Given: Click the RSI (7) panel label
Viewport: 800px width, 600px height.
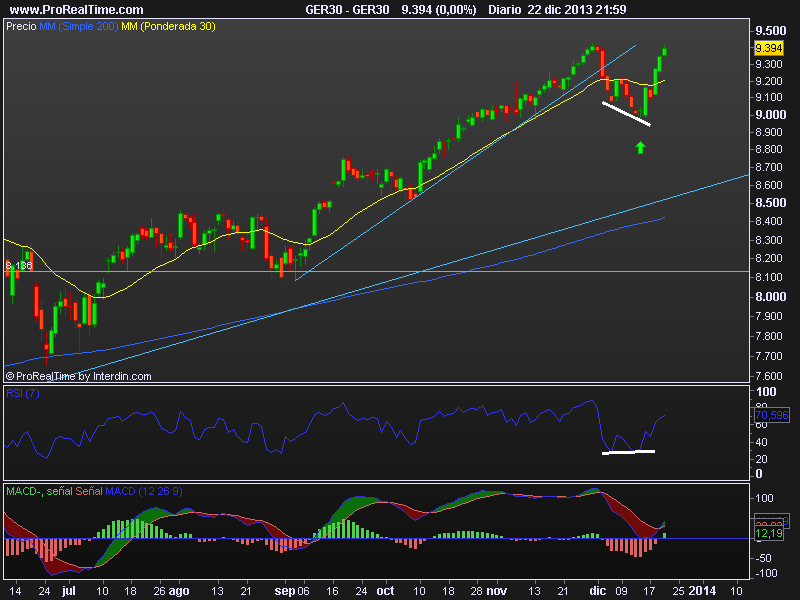Looking at the screenshot, I should (22, 393).
